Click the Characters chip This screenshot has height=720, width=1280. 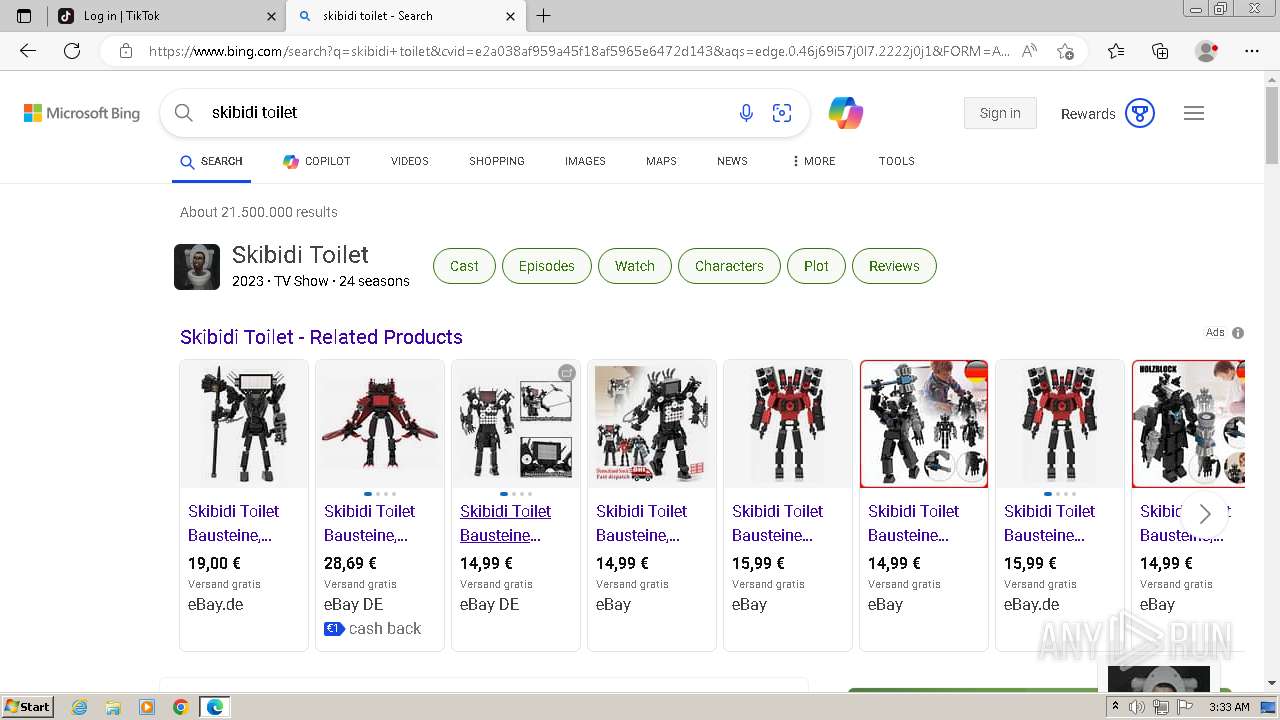tap(729, 266)
